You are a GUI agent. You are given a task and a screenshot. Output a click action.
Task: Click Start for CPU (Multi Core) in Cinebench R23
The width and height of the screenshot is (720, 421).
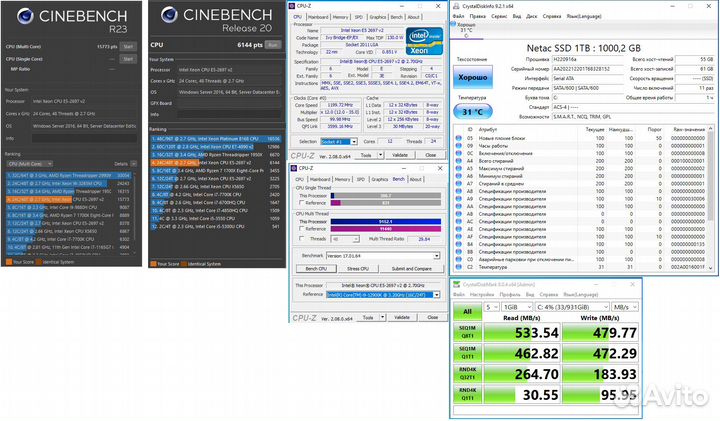(x=128, y=46)
